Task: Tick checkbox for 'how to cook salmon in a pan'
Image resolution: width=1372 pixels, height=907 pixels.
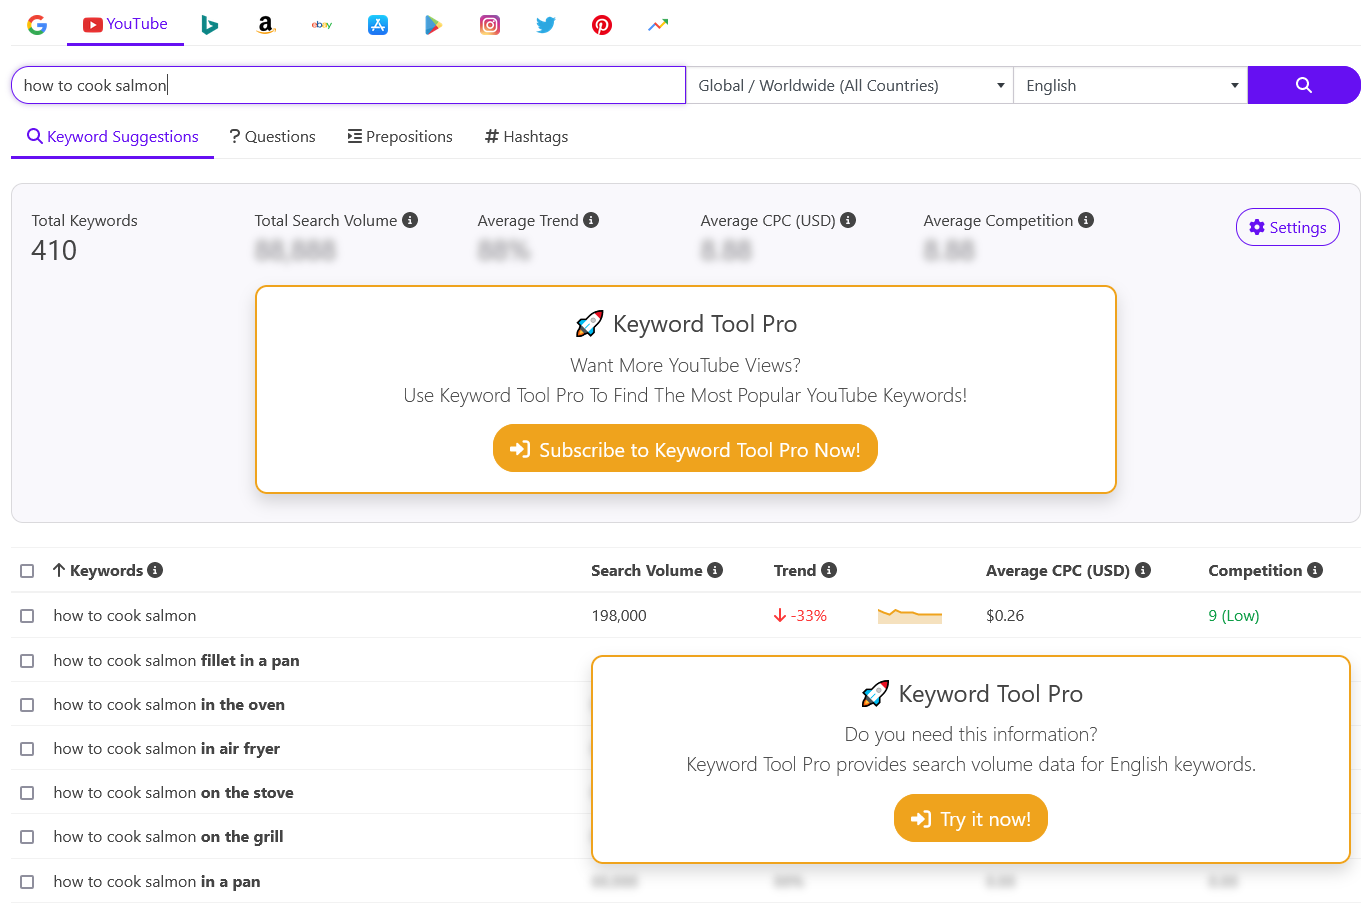Action: coord(27,882)
